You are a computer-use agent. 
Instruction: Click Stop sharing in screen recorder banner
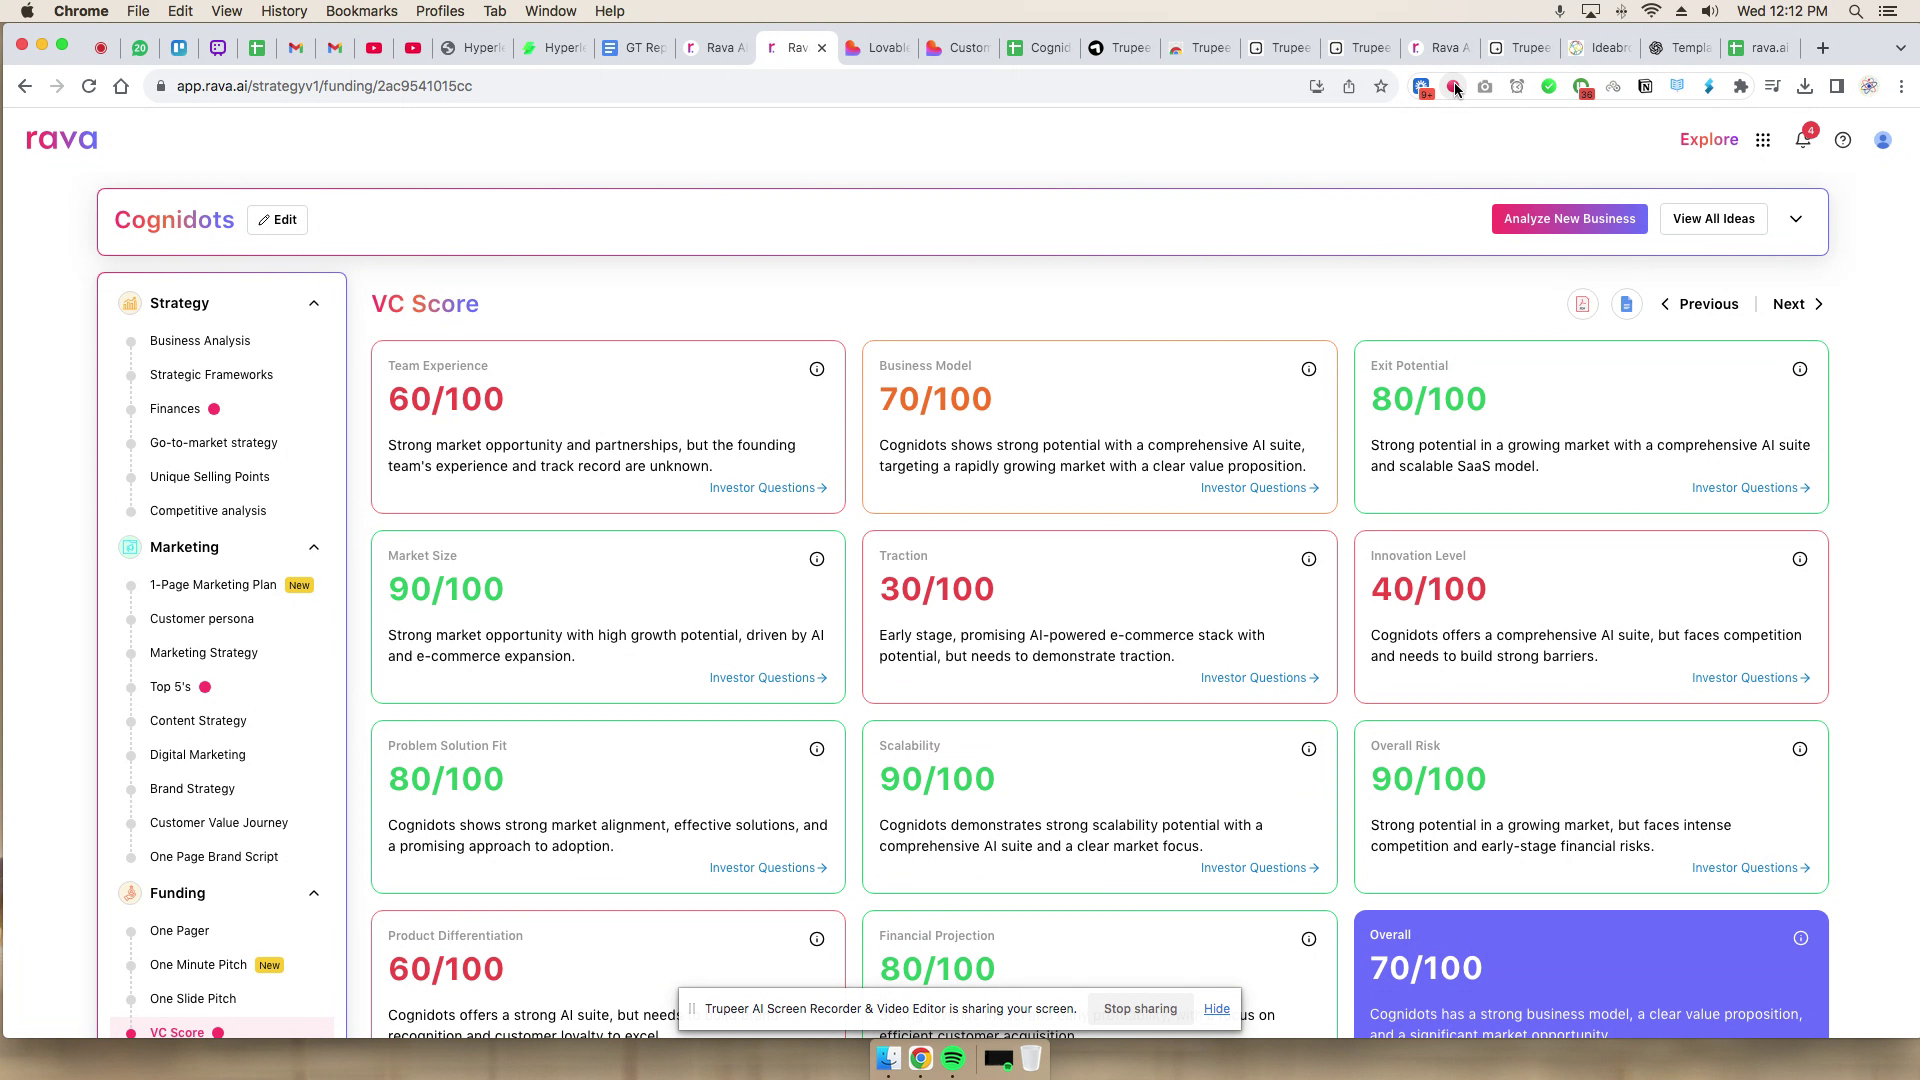(1140, 1008)
